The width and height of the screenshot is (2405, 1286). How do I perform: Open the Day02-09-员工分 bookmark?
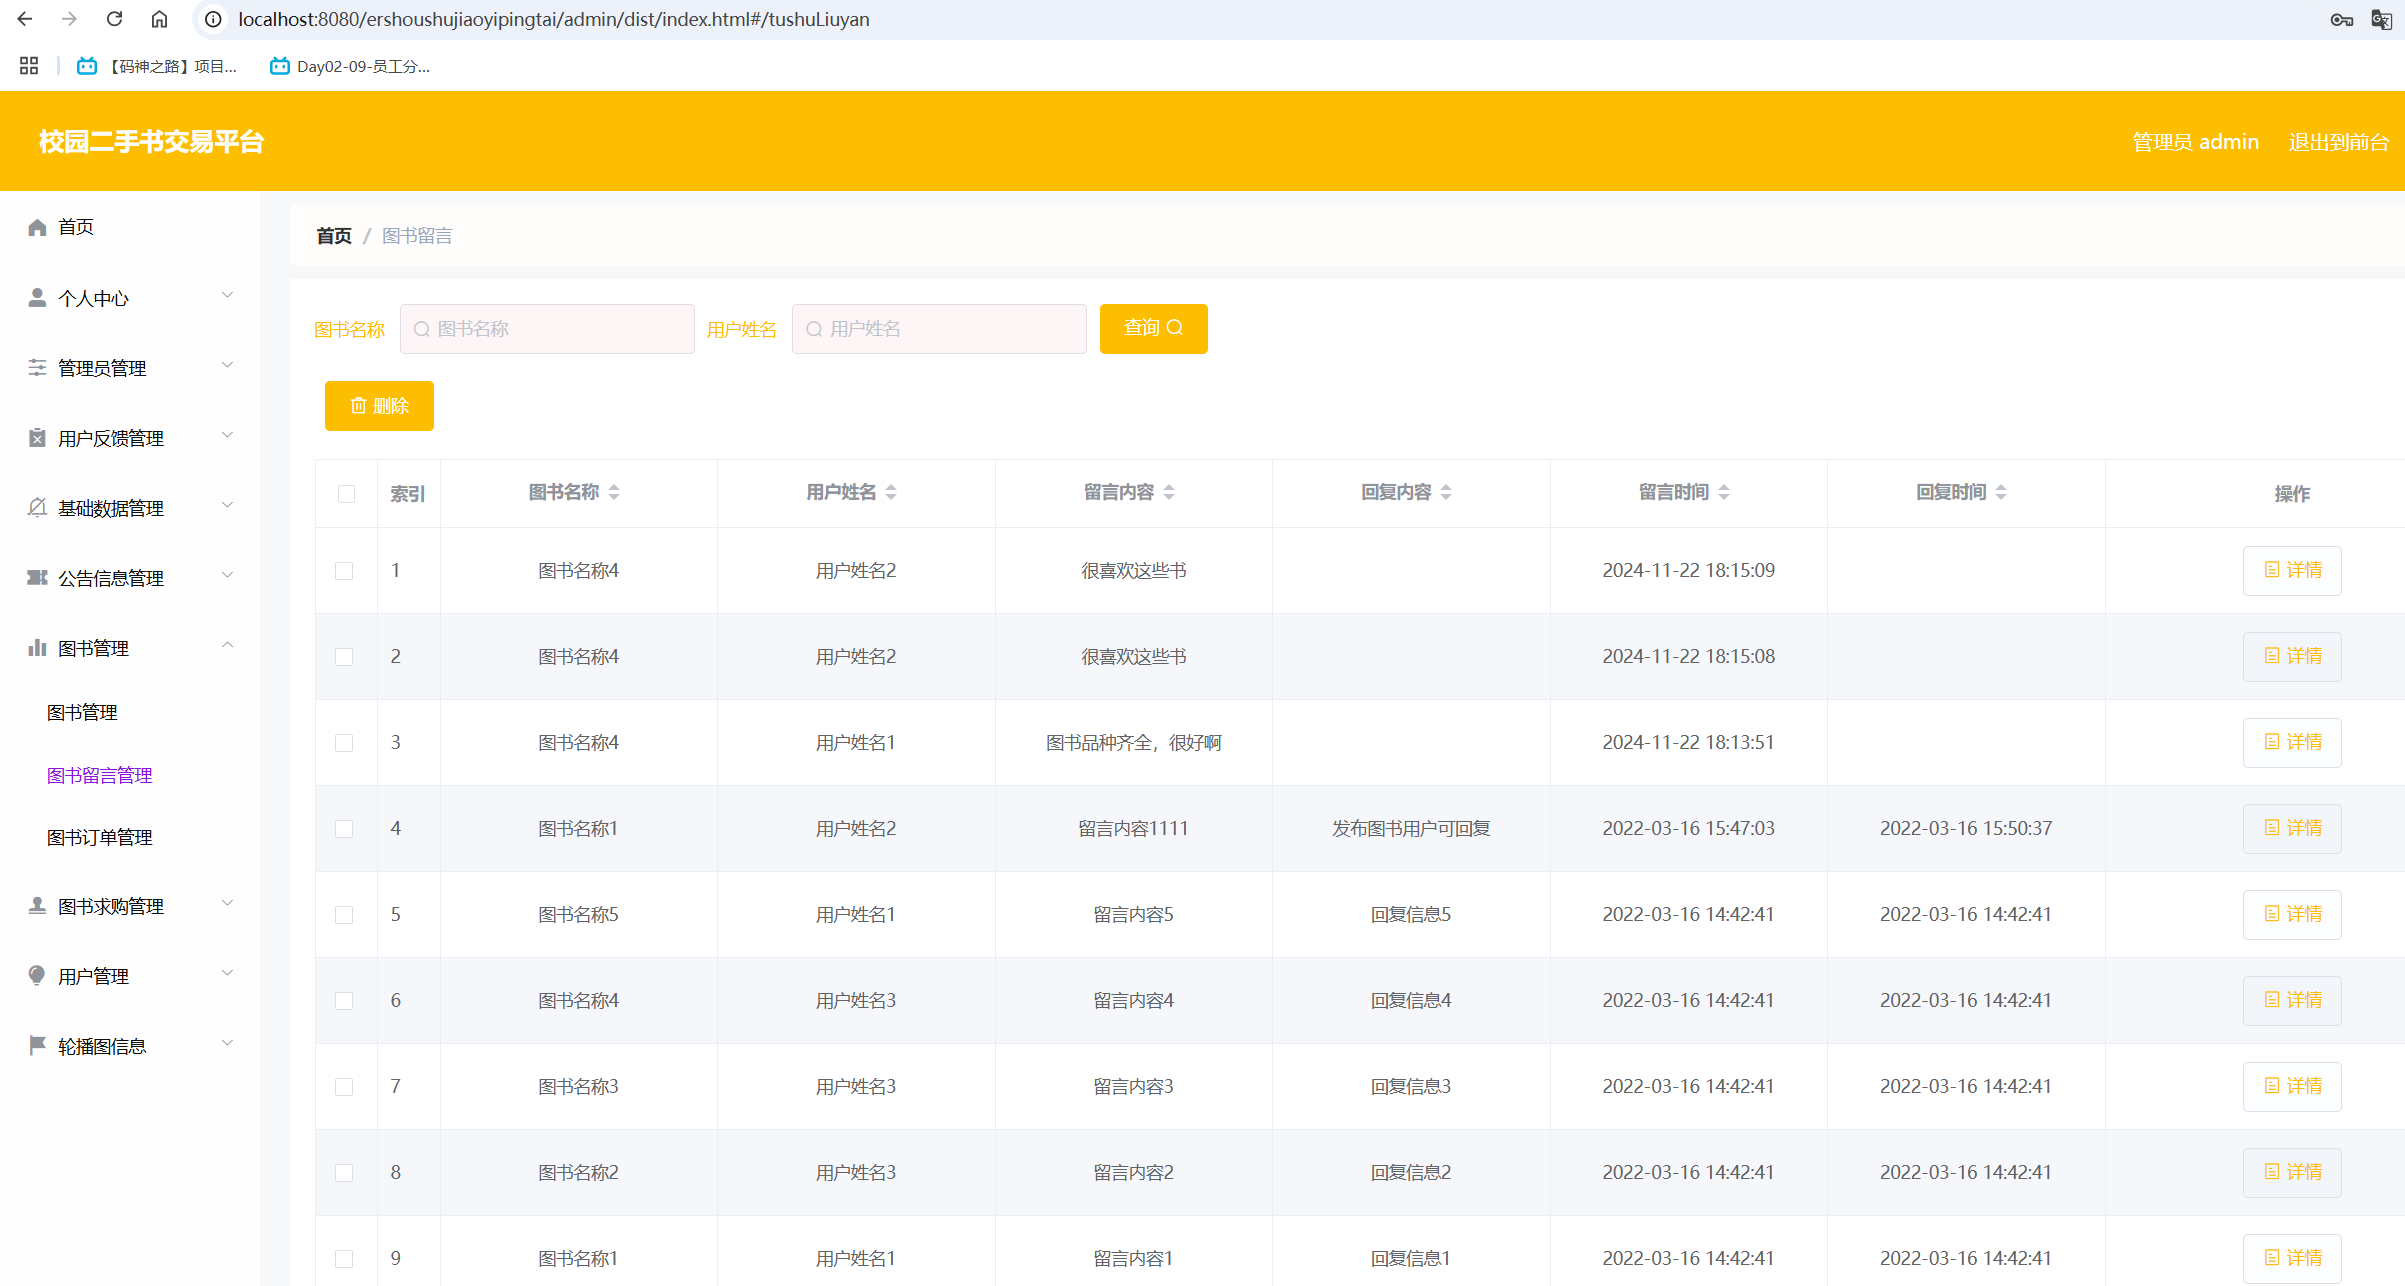350,66
